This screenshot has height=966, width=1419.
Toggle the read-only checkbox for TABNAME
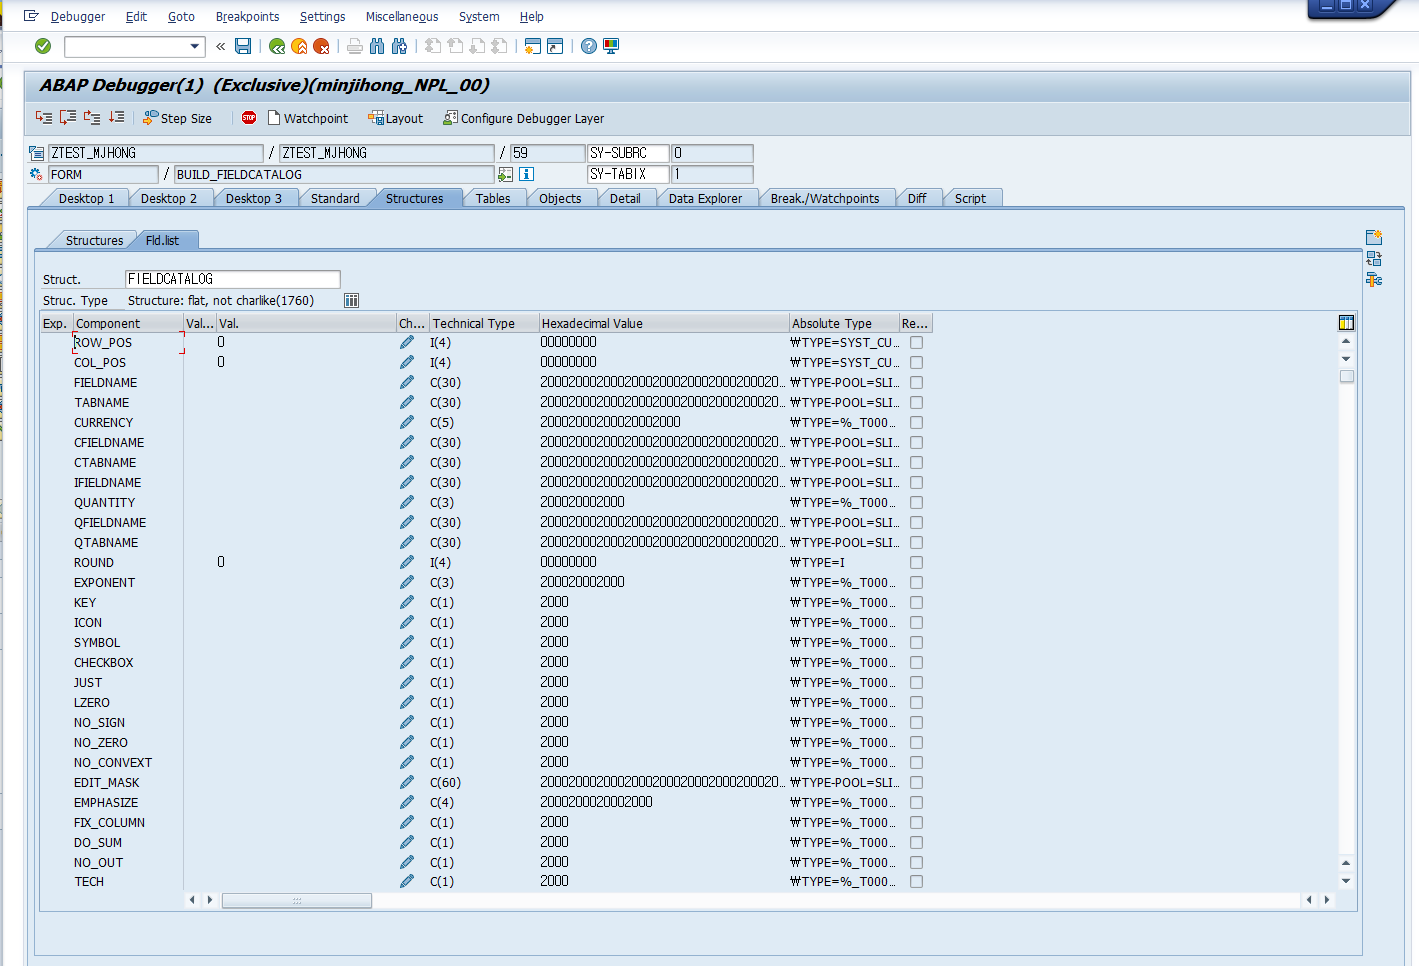point(916,402)
